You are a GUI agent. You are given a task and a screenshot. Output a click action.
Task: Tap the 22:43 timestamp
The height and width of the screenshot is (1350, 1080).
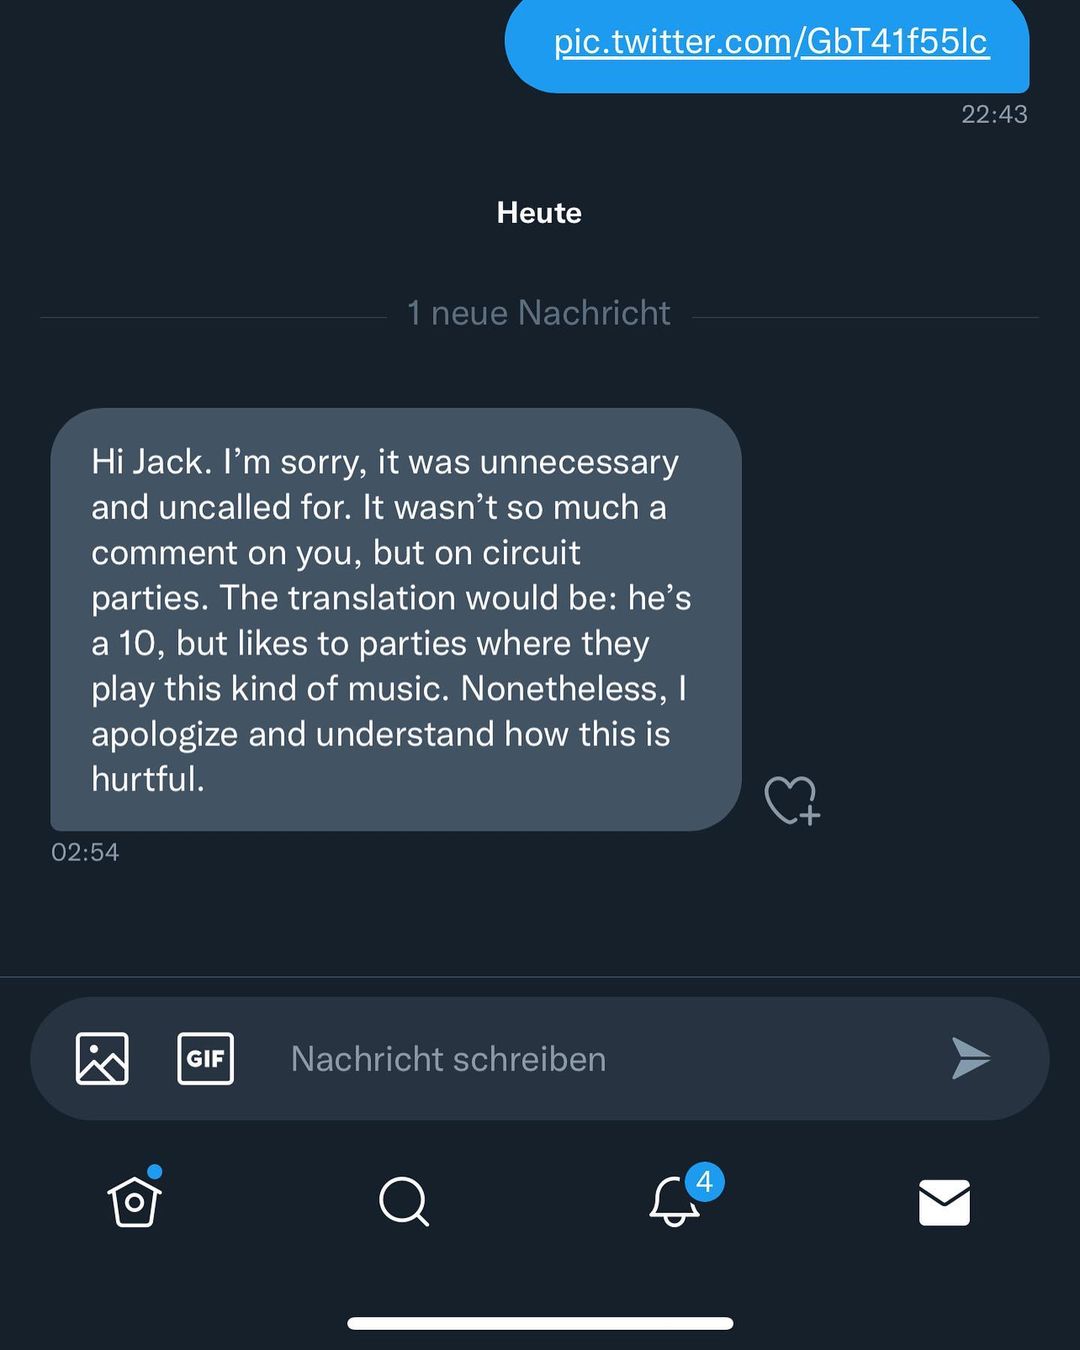pos(994,114)
